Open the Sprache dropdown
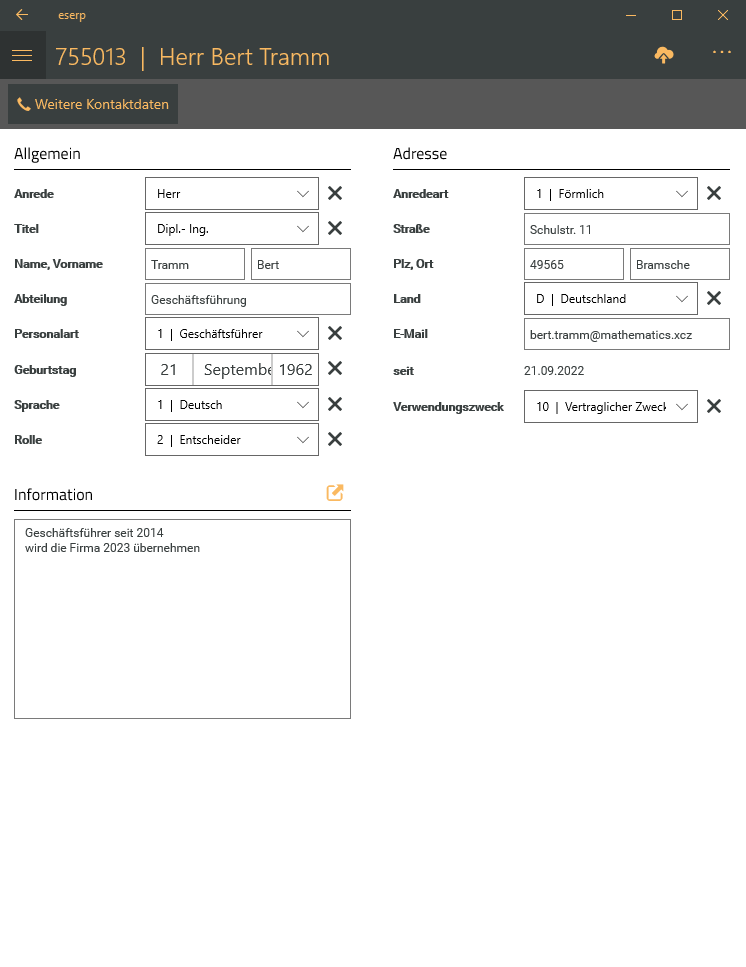 click(x=232, y=405)
